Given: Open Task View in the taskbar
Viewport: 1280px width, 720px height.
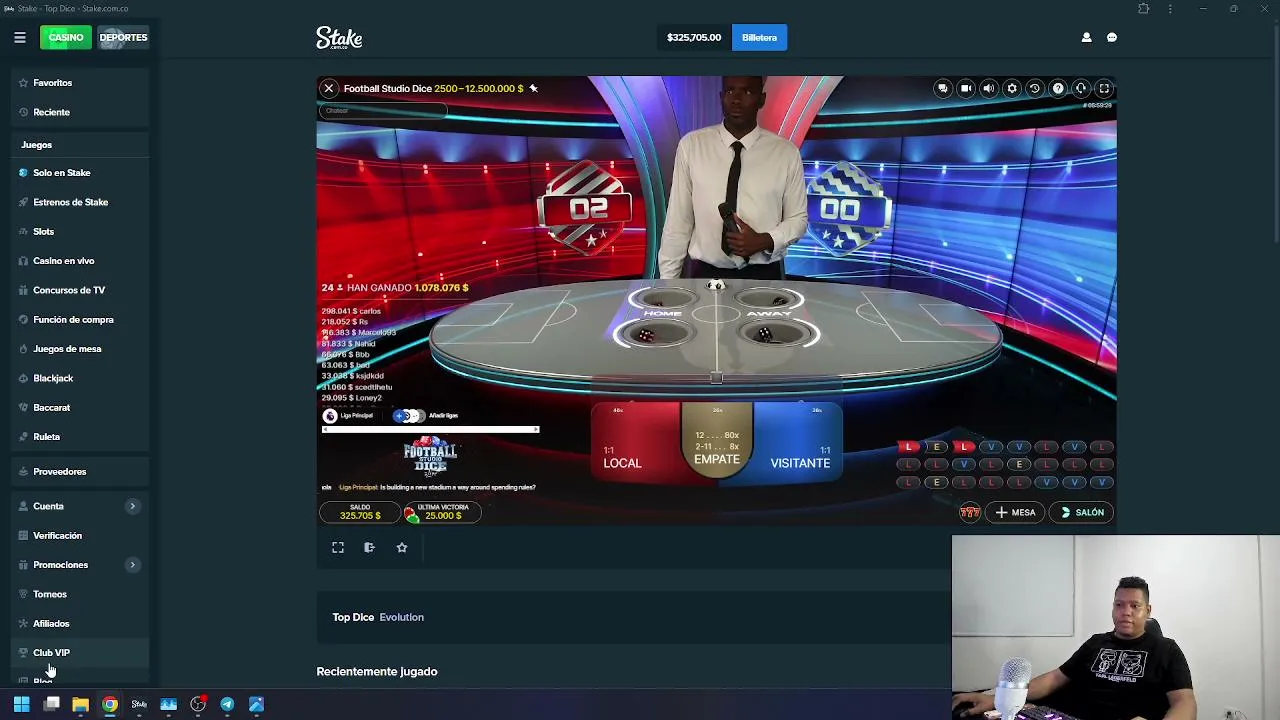Looking at the screenshot, I should 52,705.
